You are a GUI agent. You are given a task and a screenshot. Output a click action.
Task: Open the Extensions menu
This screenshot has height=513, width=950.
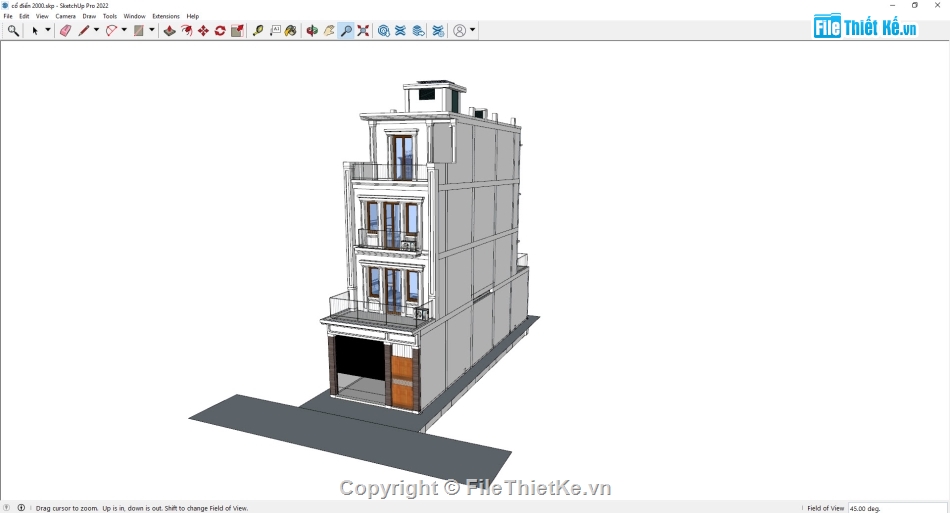pyautogui.click(x=165, y=16)
